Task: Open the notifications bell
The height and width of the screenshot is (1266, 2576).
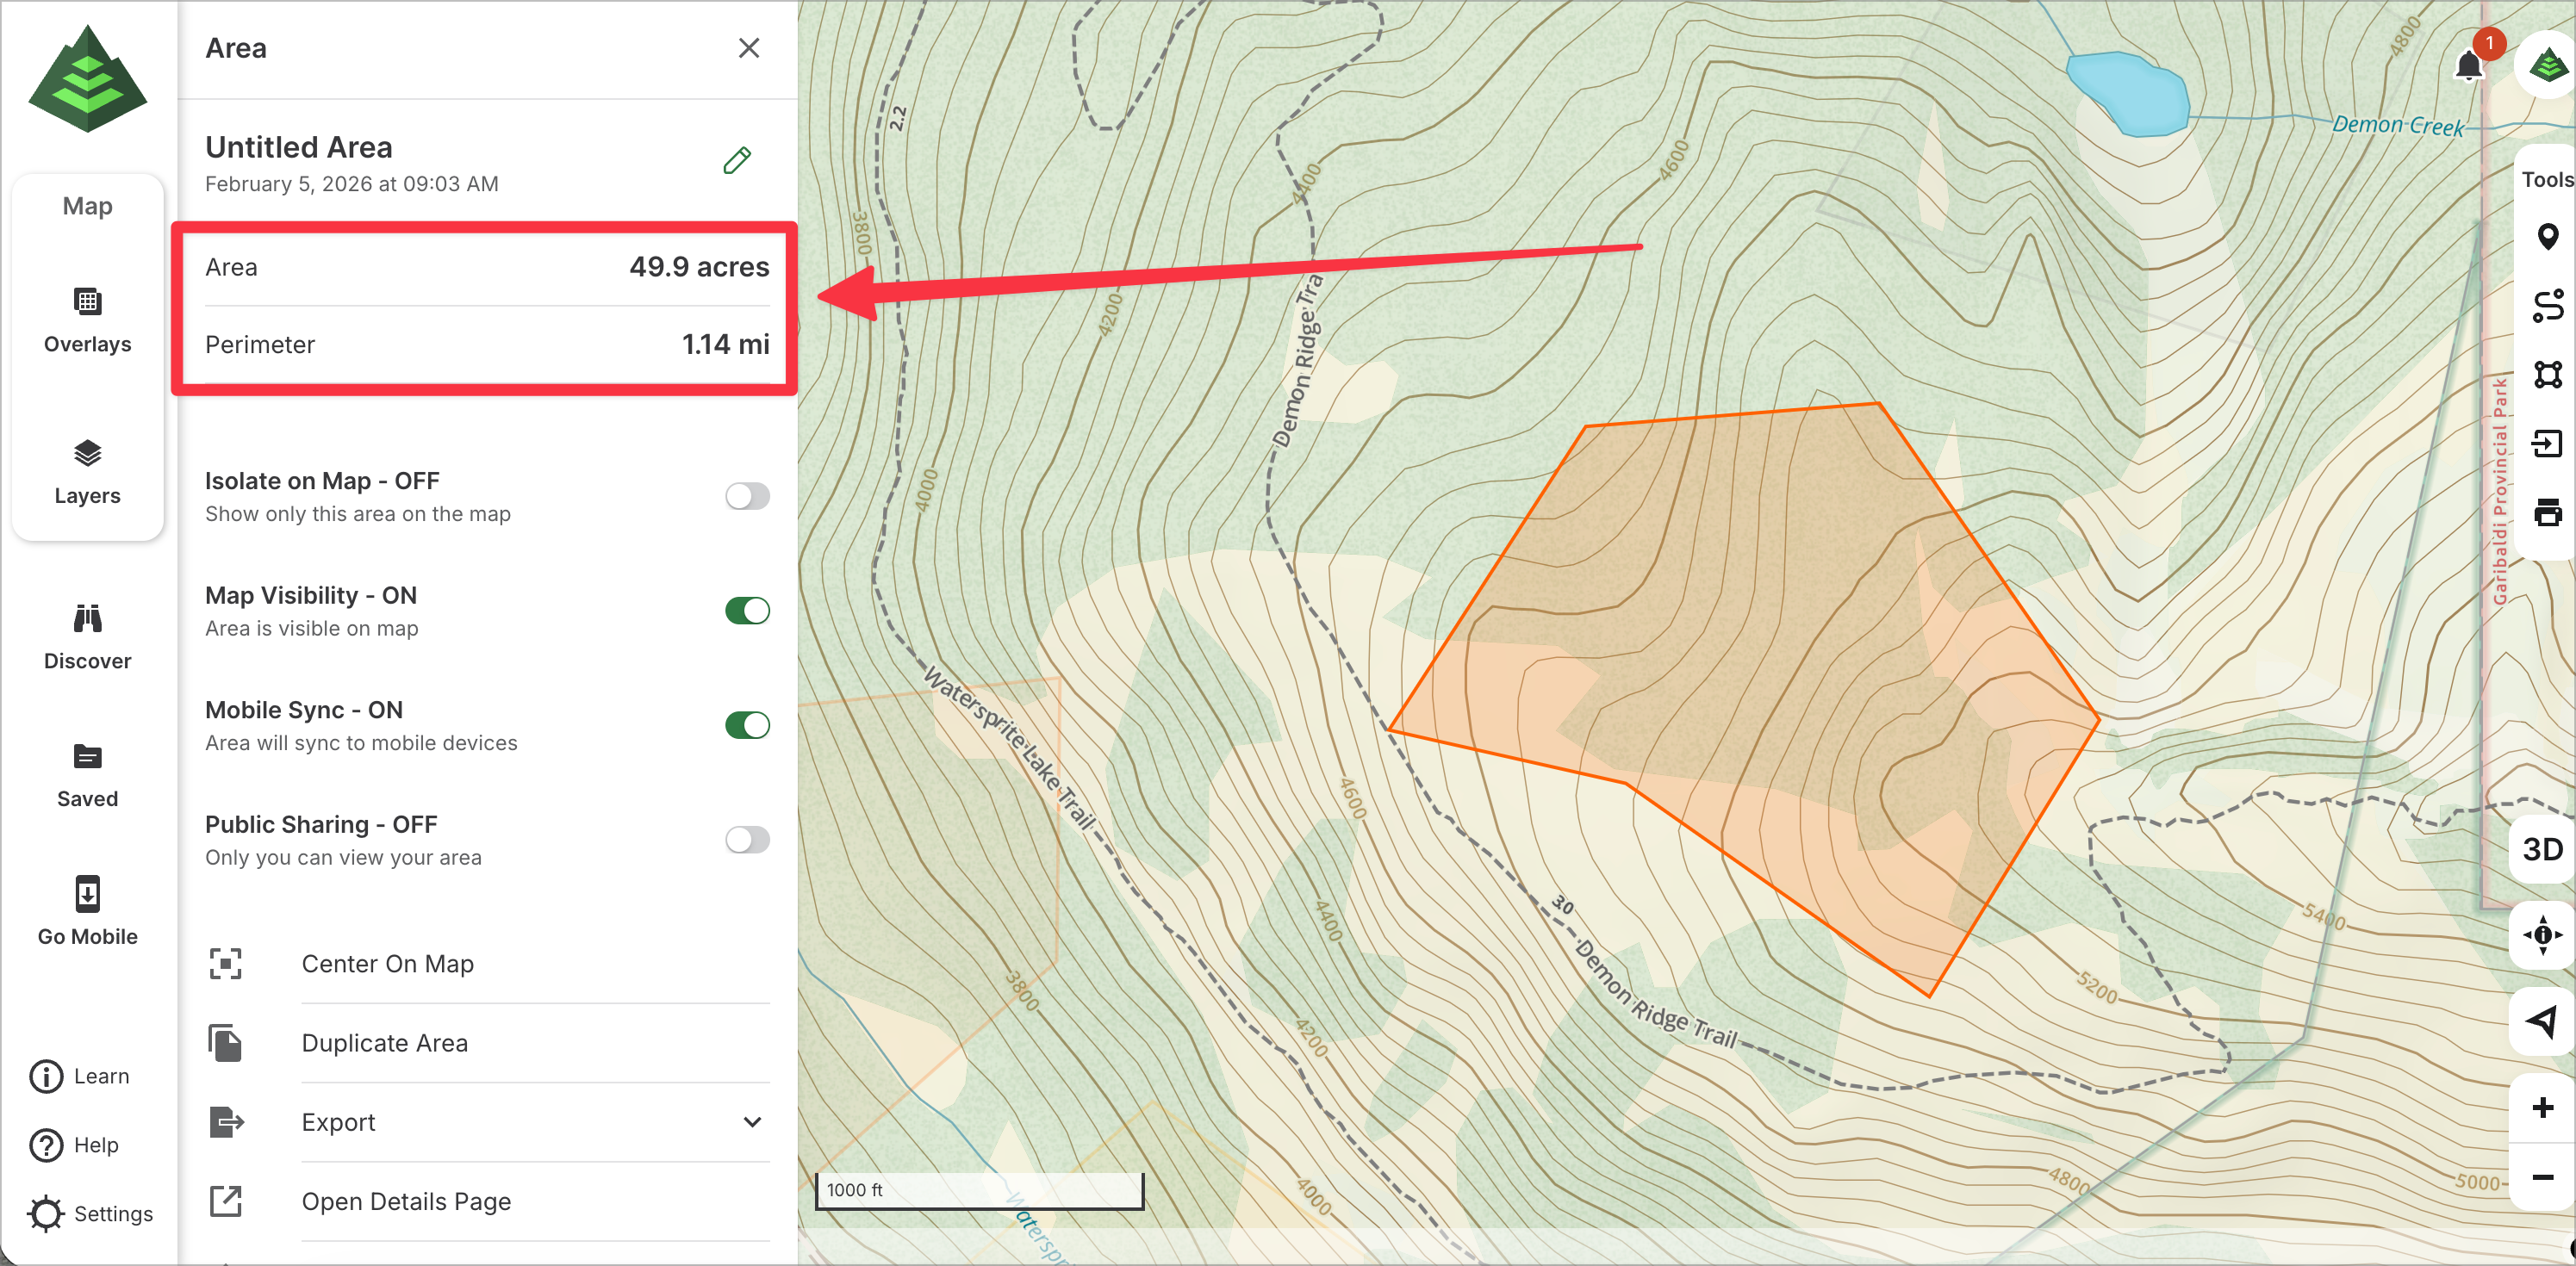Action: pyautogui.click(x=2468, y=67)
